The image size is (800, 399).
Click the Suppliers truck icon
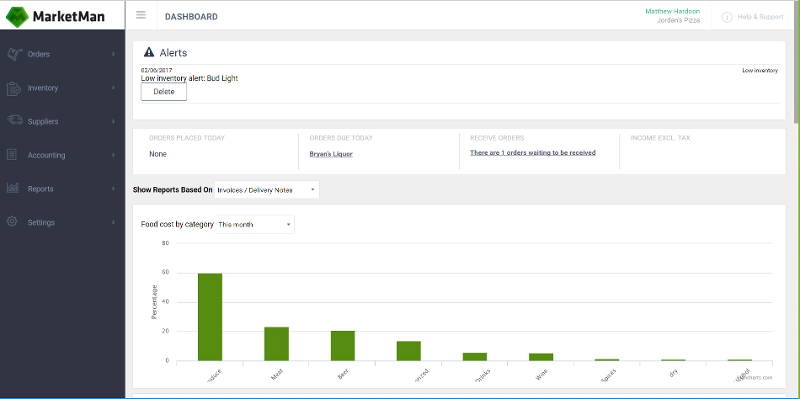tap(14, 120)
